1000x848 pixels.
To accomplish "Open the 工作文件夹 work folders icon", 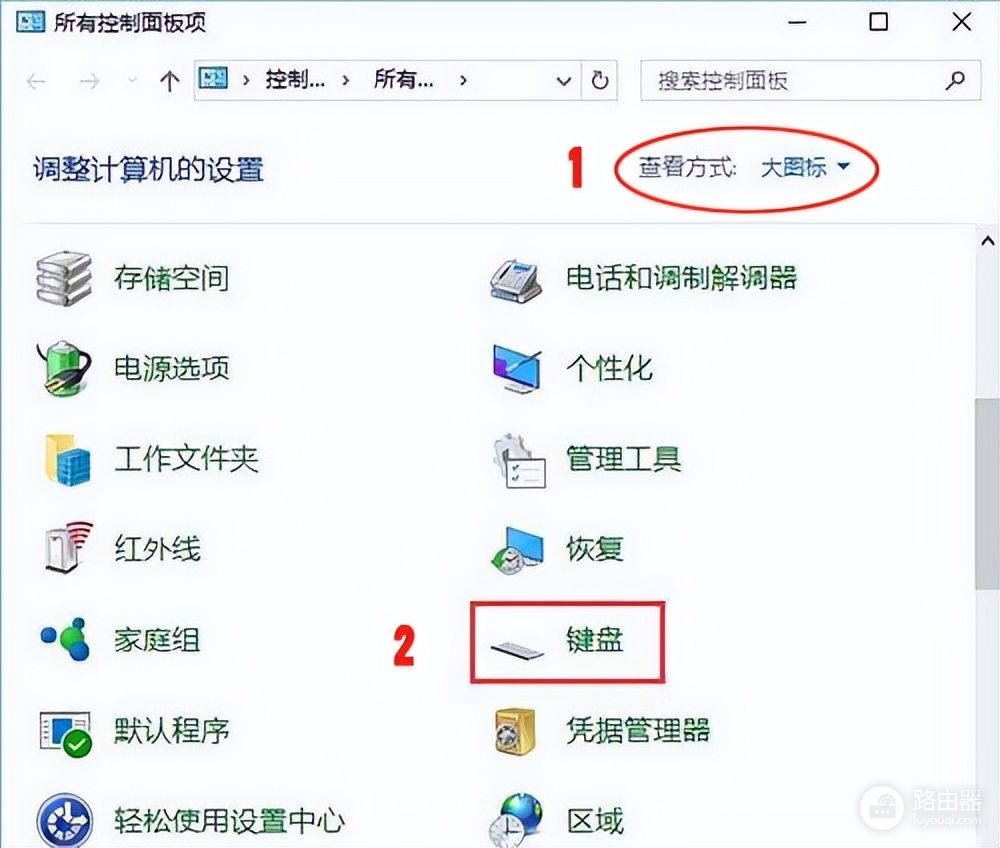I will (x=66, y=459).
